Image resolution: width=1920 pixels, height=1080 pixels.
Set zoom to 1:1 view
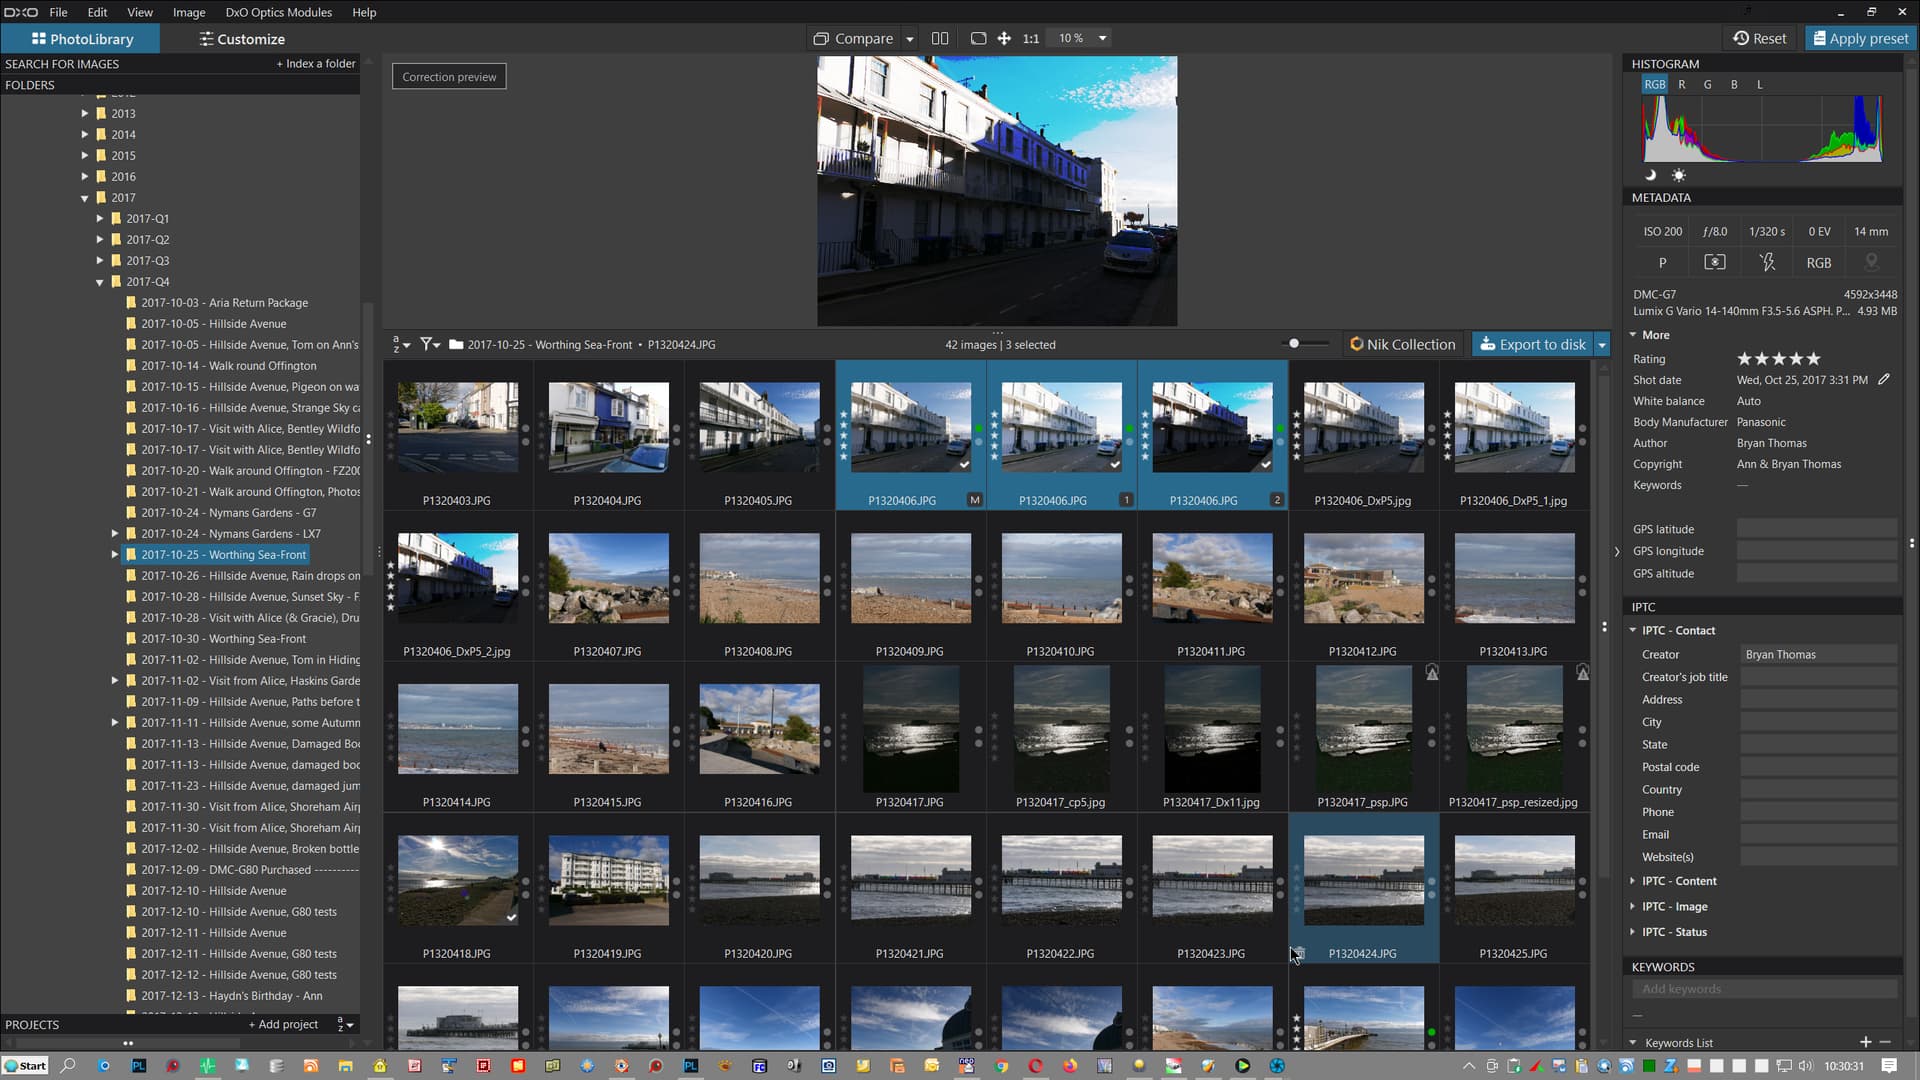click(x=1031, y=38)
